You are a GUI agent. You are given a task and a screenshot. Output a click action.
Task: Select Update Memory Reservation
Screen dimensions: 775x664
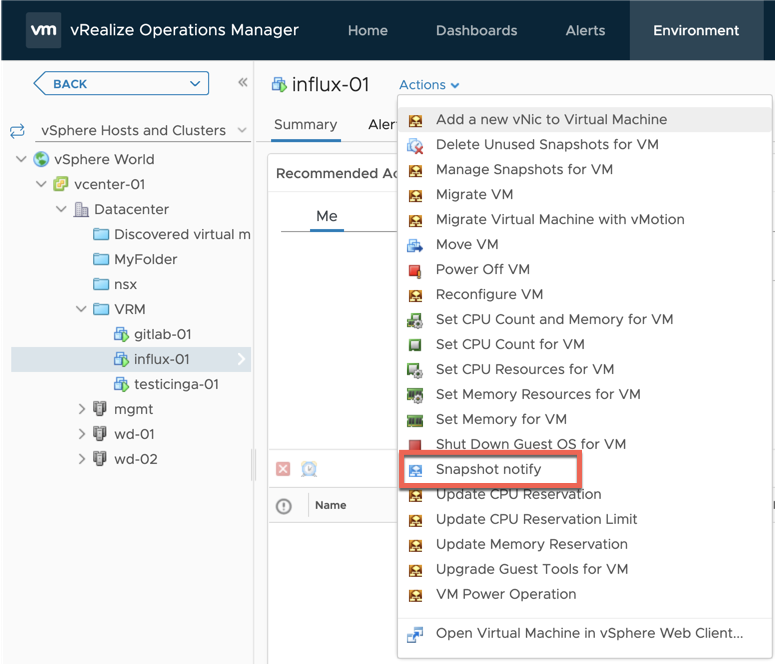(584, 544)
